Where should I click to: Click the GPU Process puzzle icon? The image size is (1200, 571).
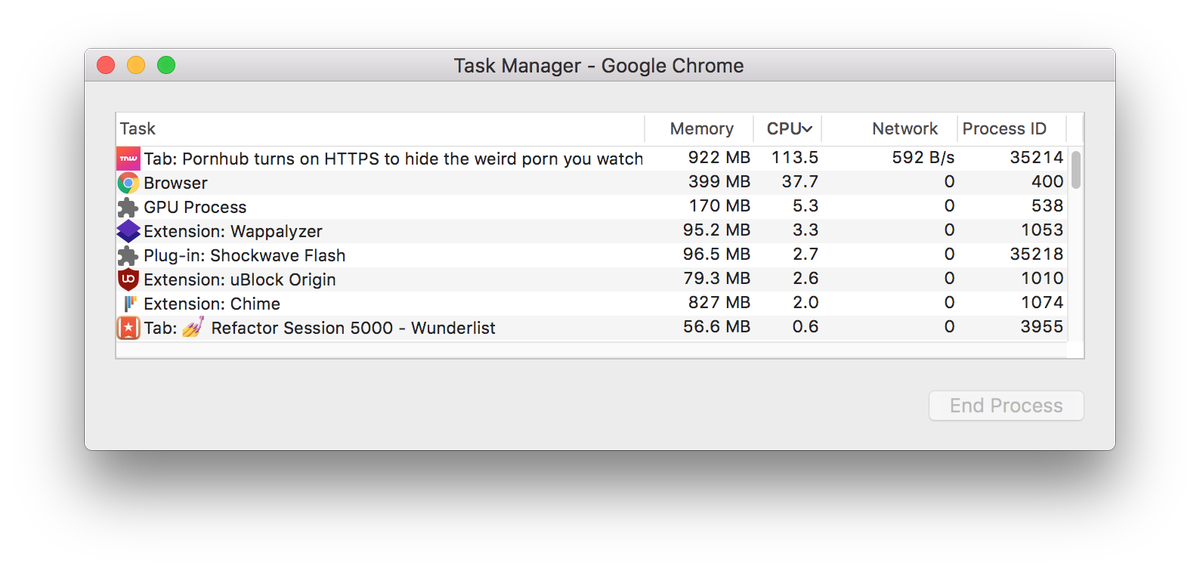[x=128, y=207]
